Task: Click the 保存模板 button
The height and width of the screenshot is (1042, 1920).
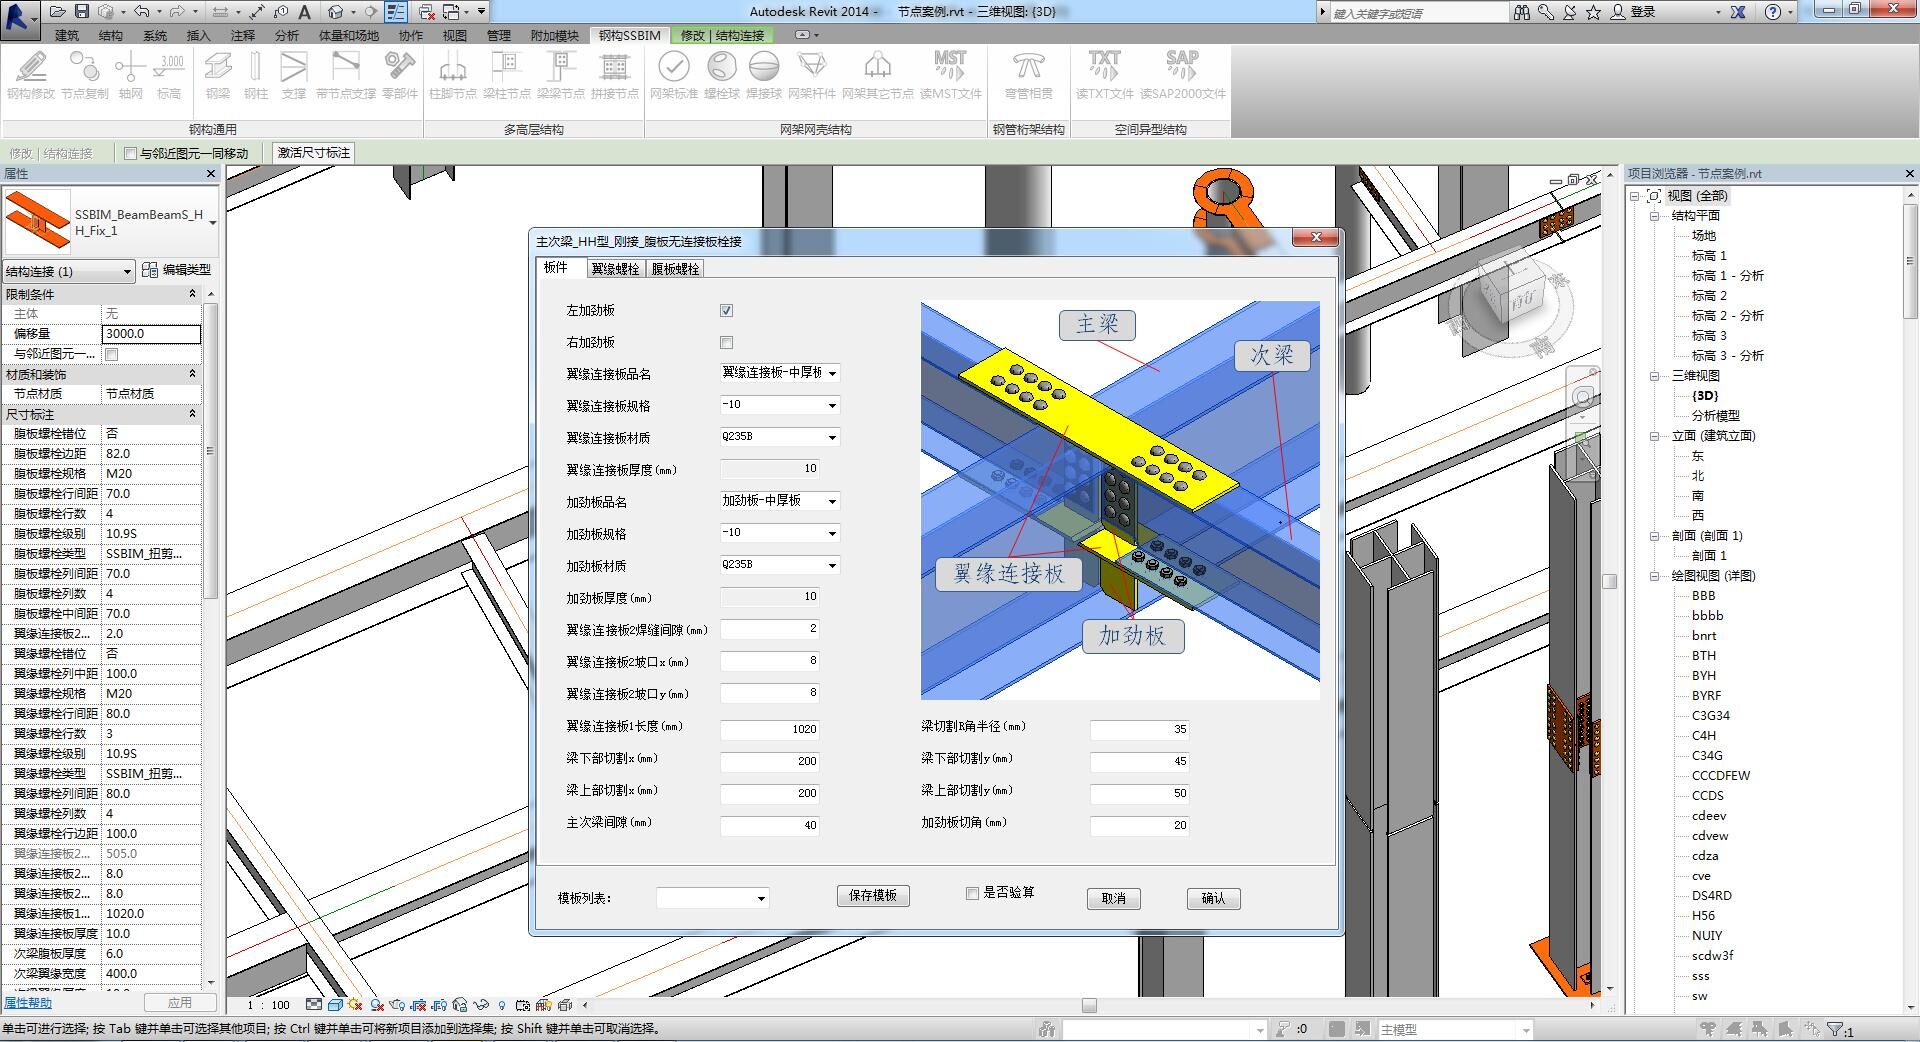Action: click(x=872, y=896)
